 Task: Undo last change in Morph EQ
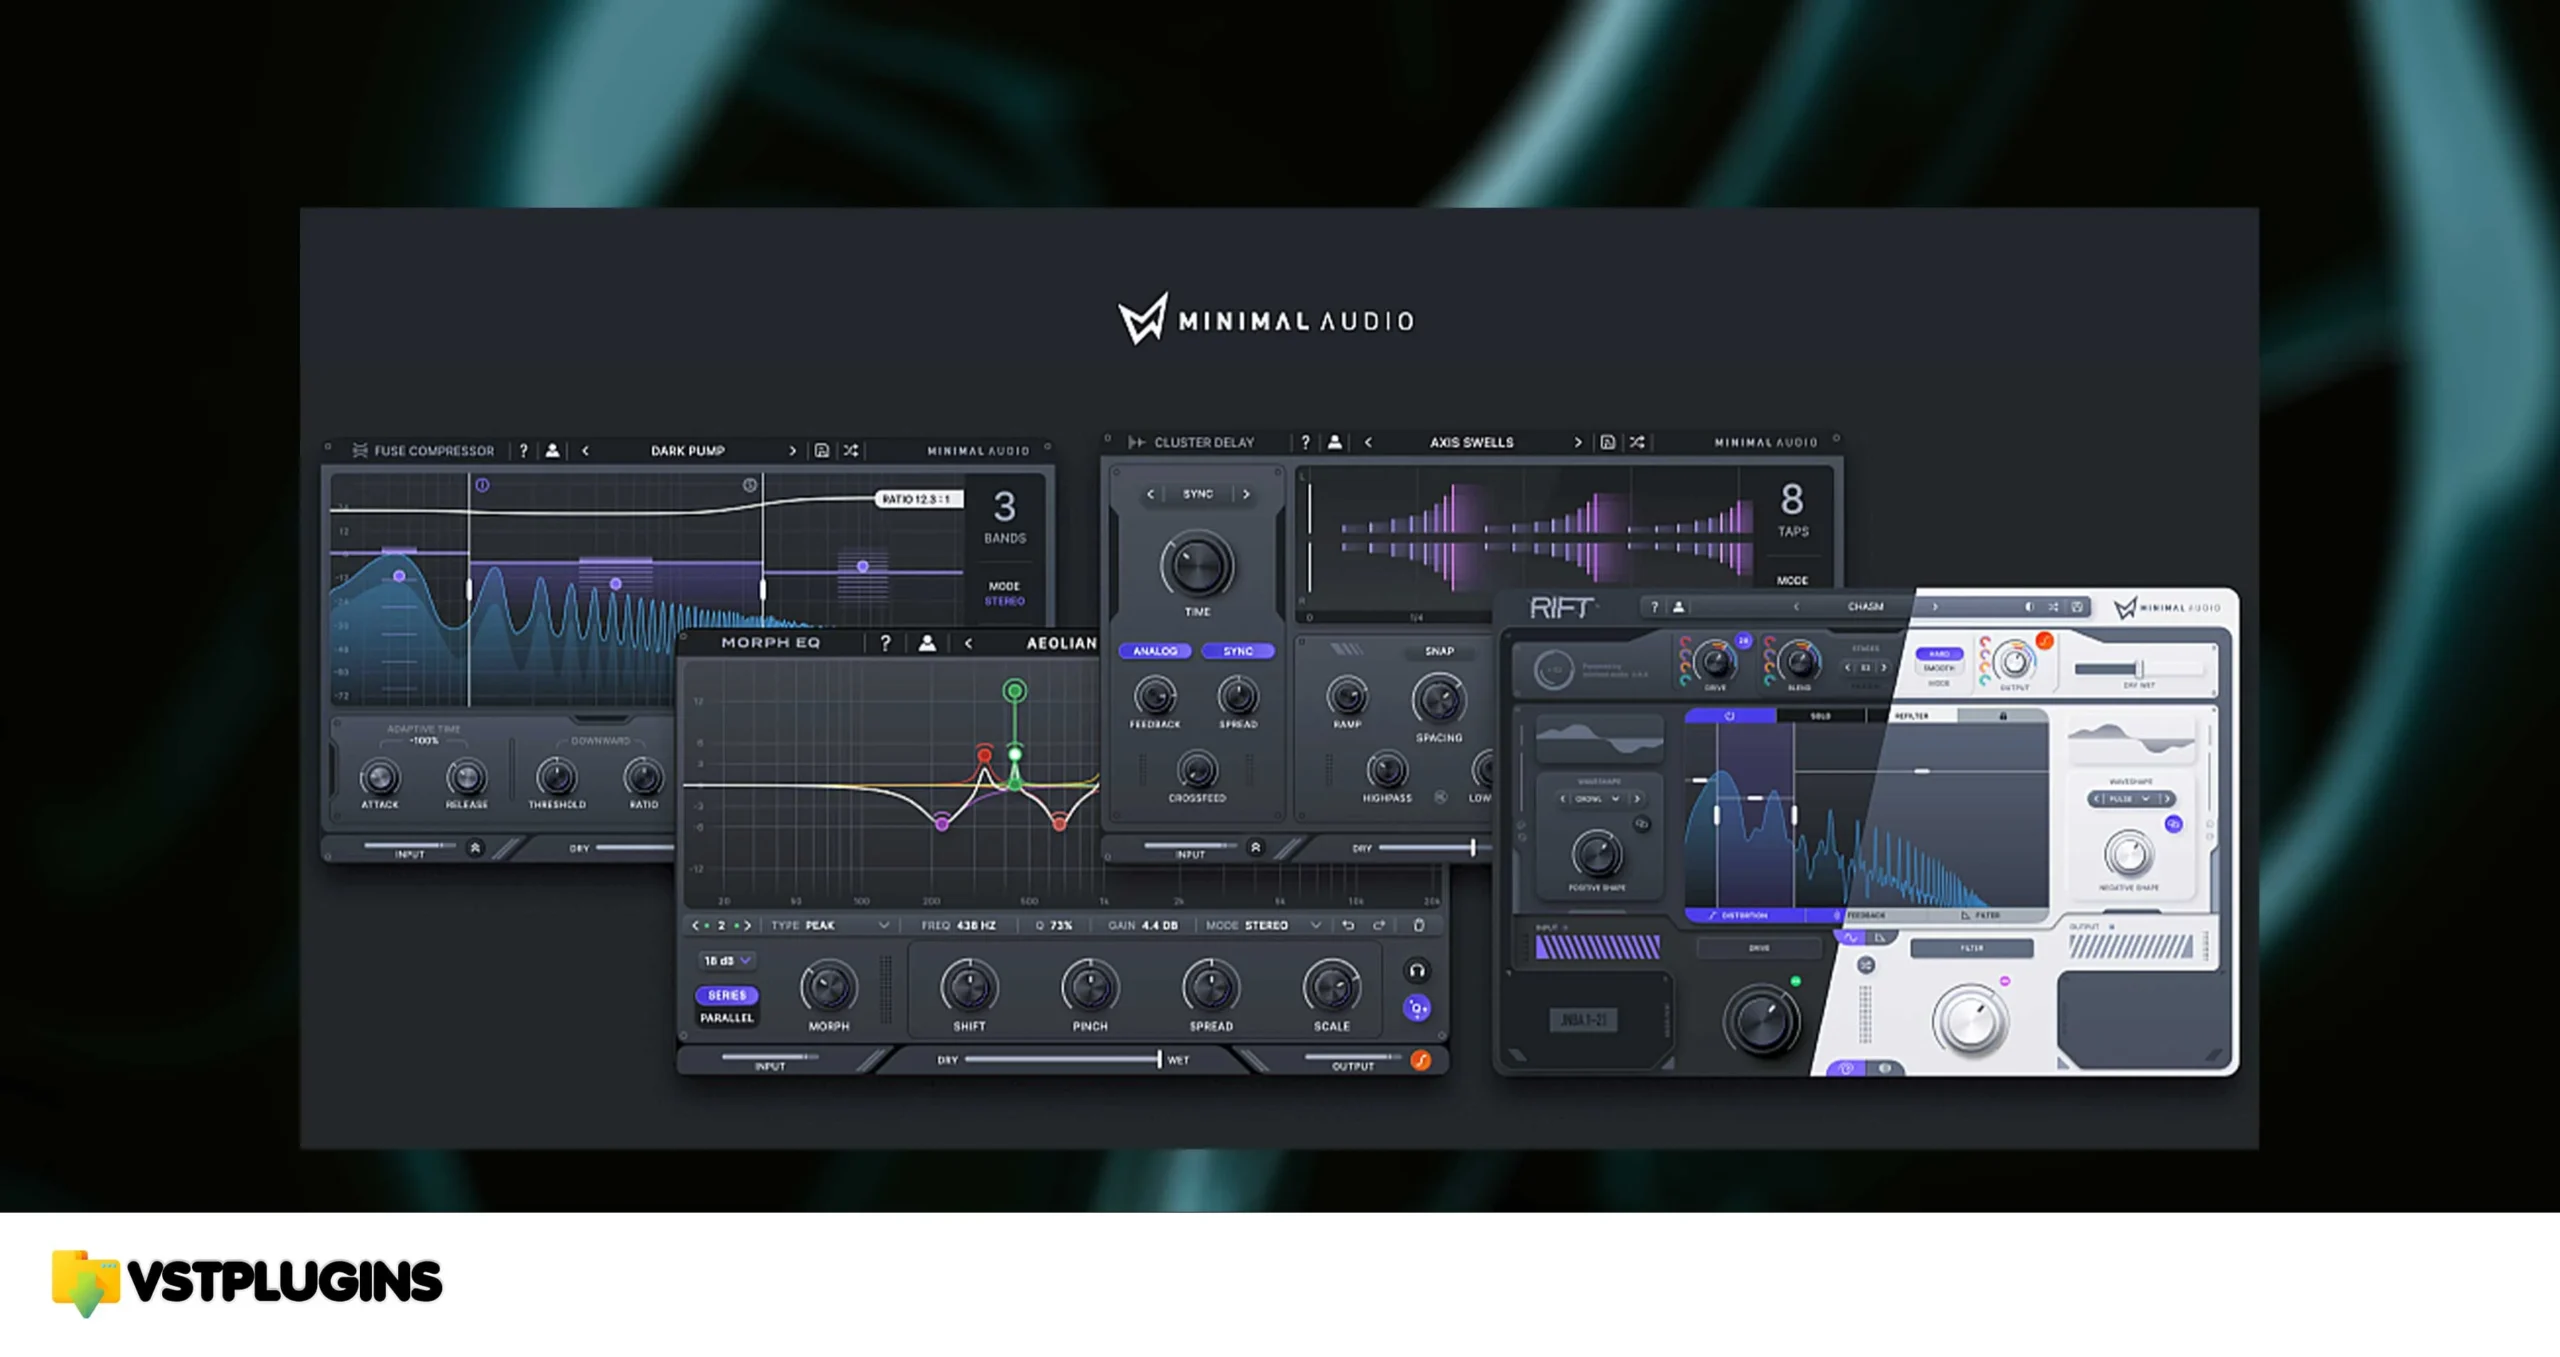(1347, 925)
